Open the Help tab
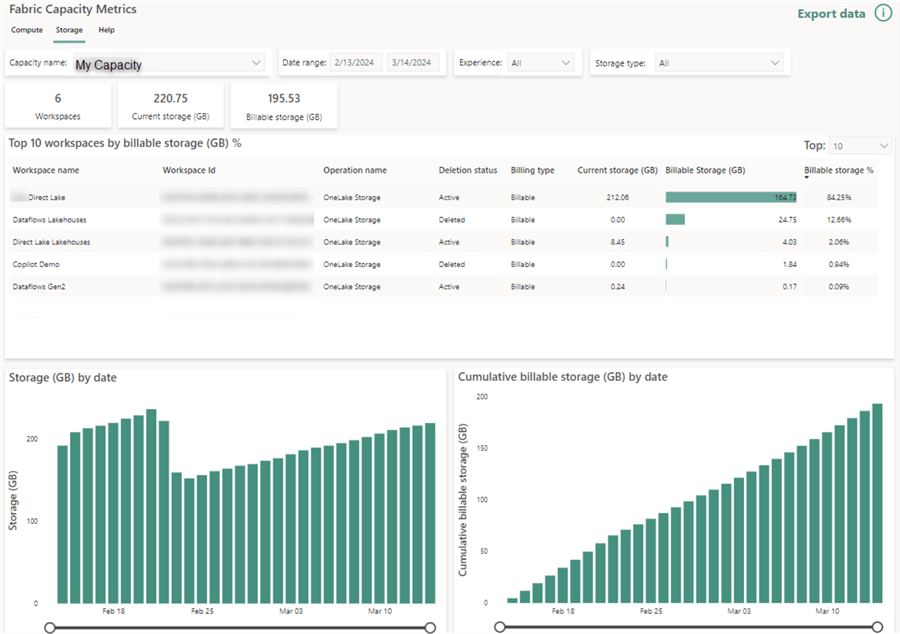This screenshot has height=634, width=900. point(106,30)
